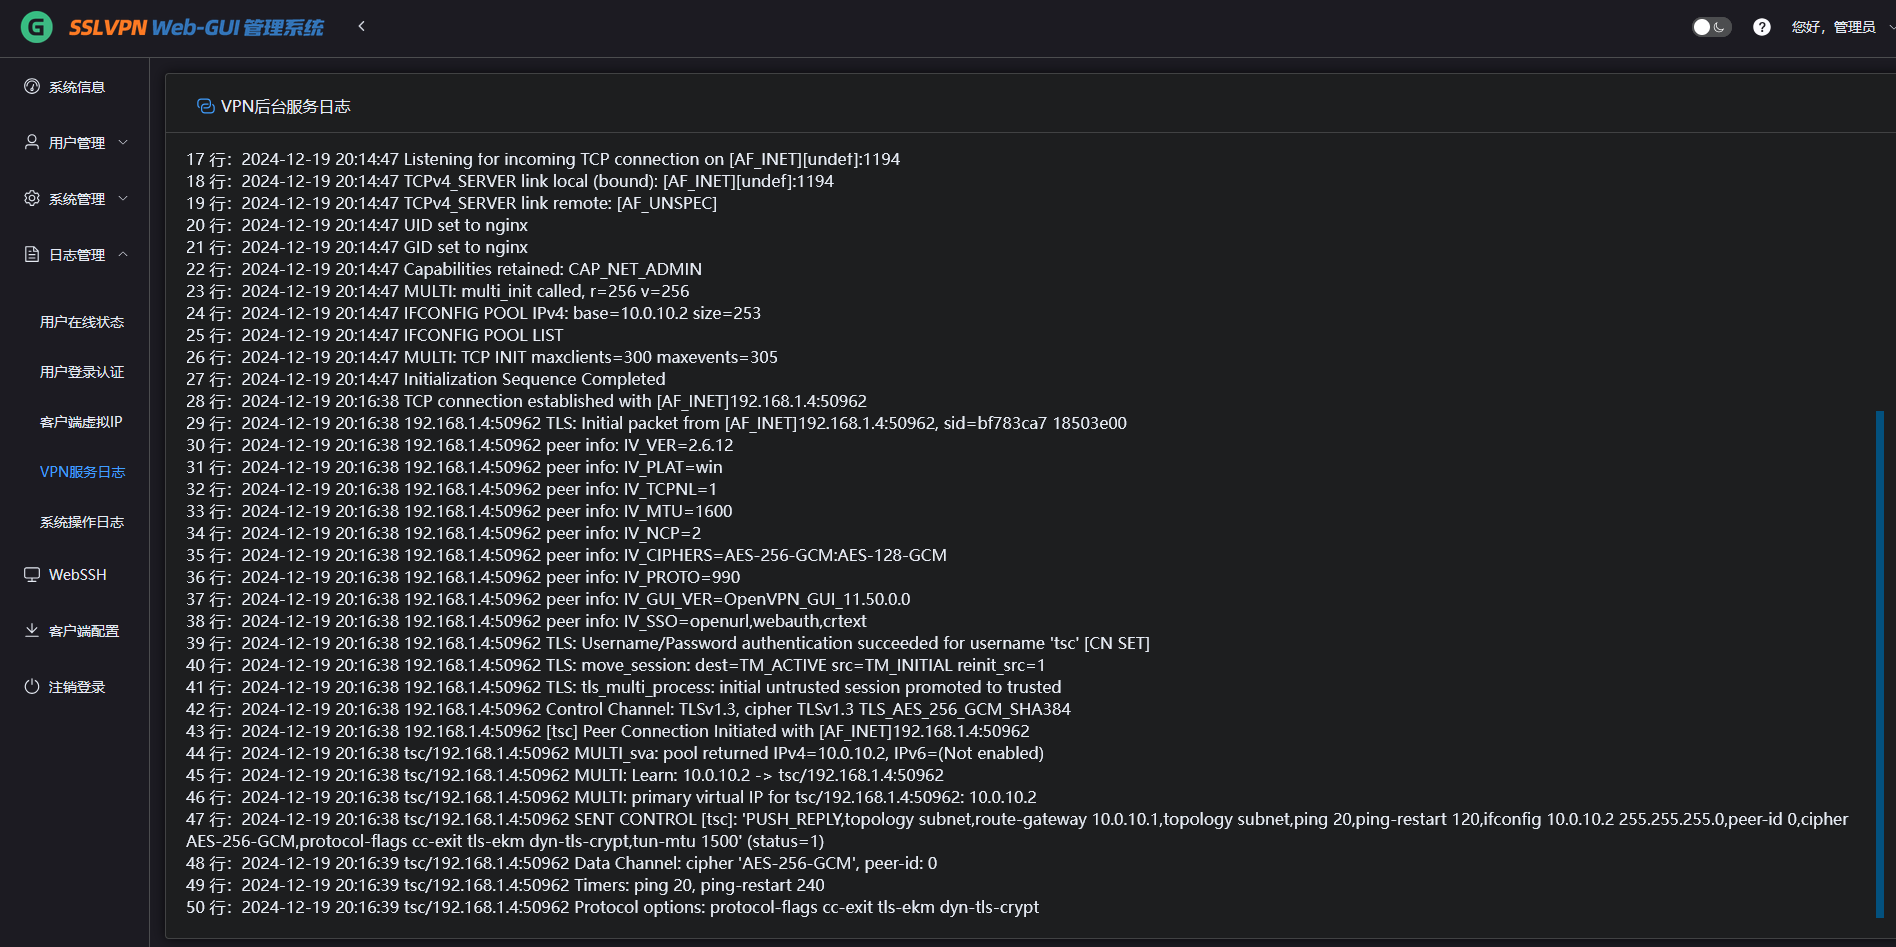
Task: Collapse the 日志管理 menu chevron
Action: [123, 254]
